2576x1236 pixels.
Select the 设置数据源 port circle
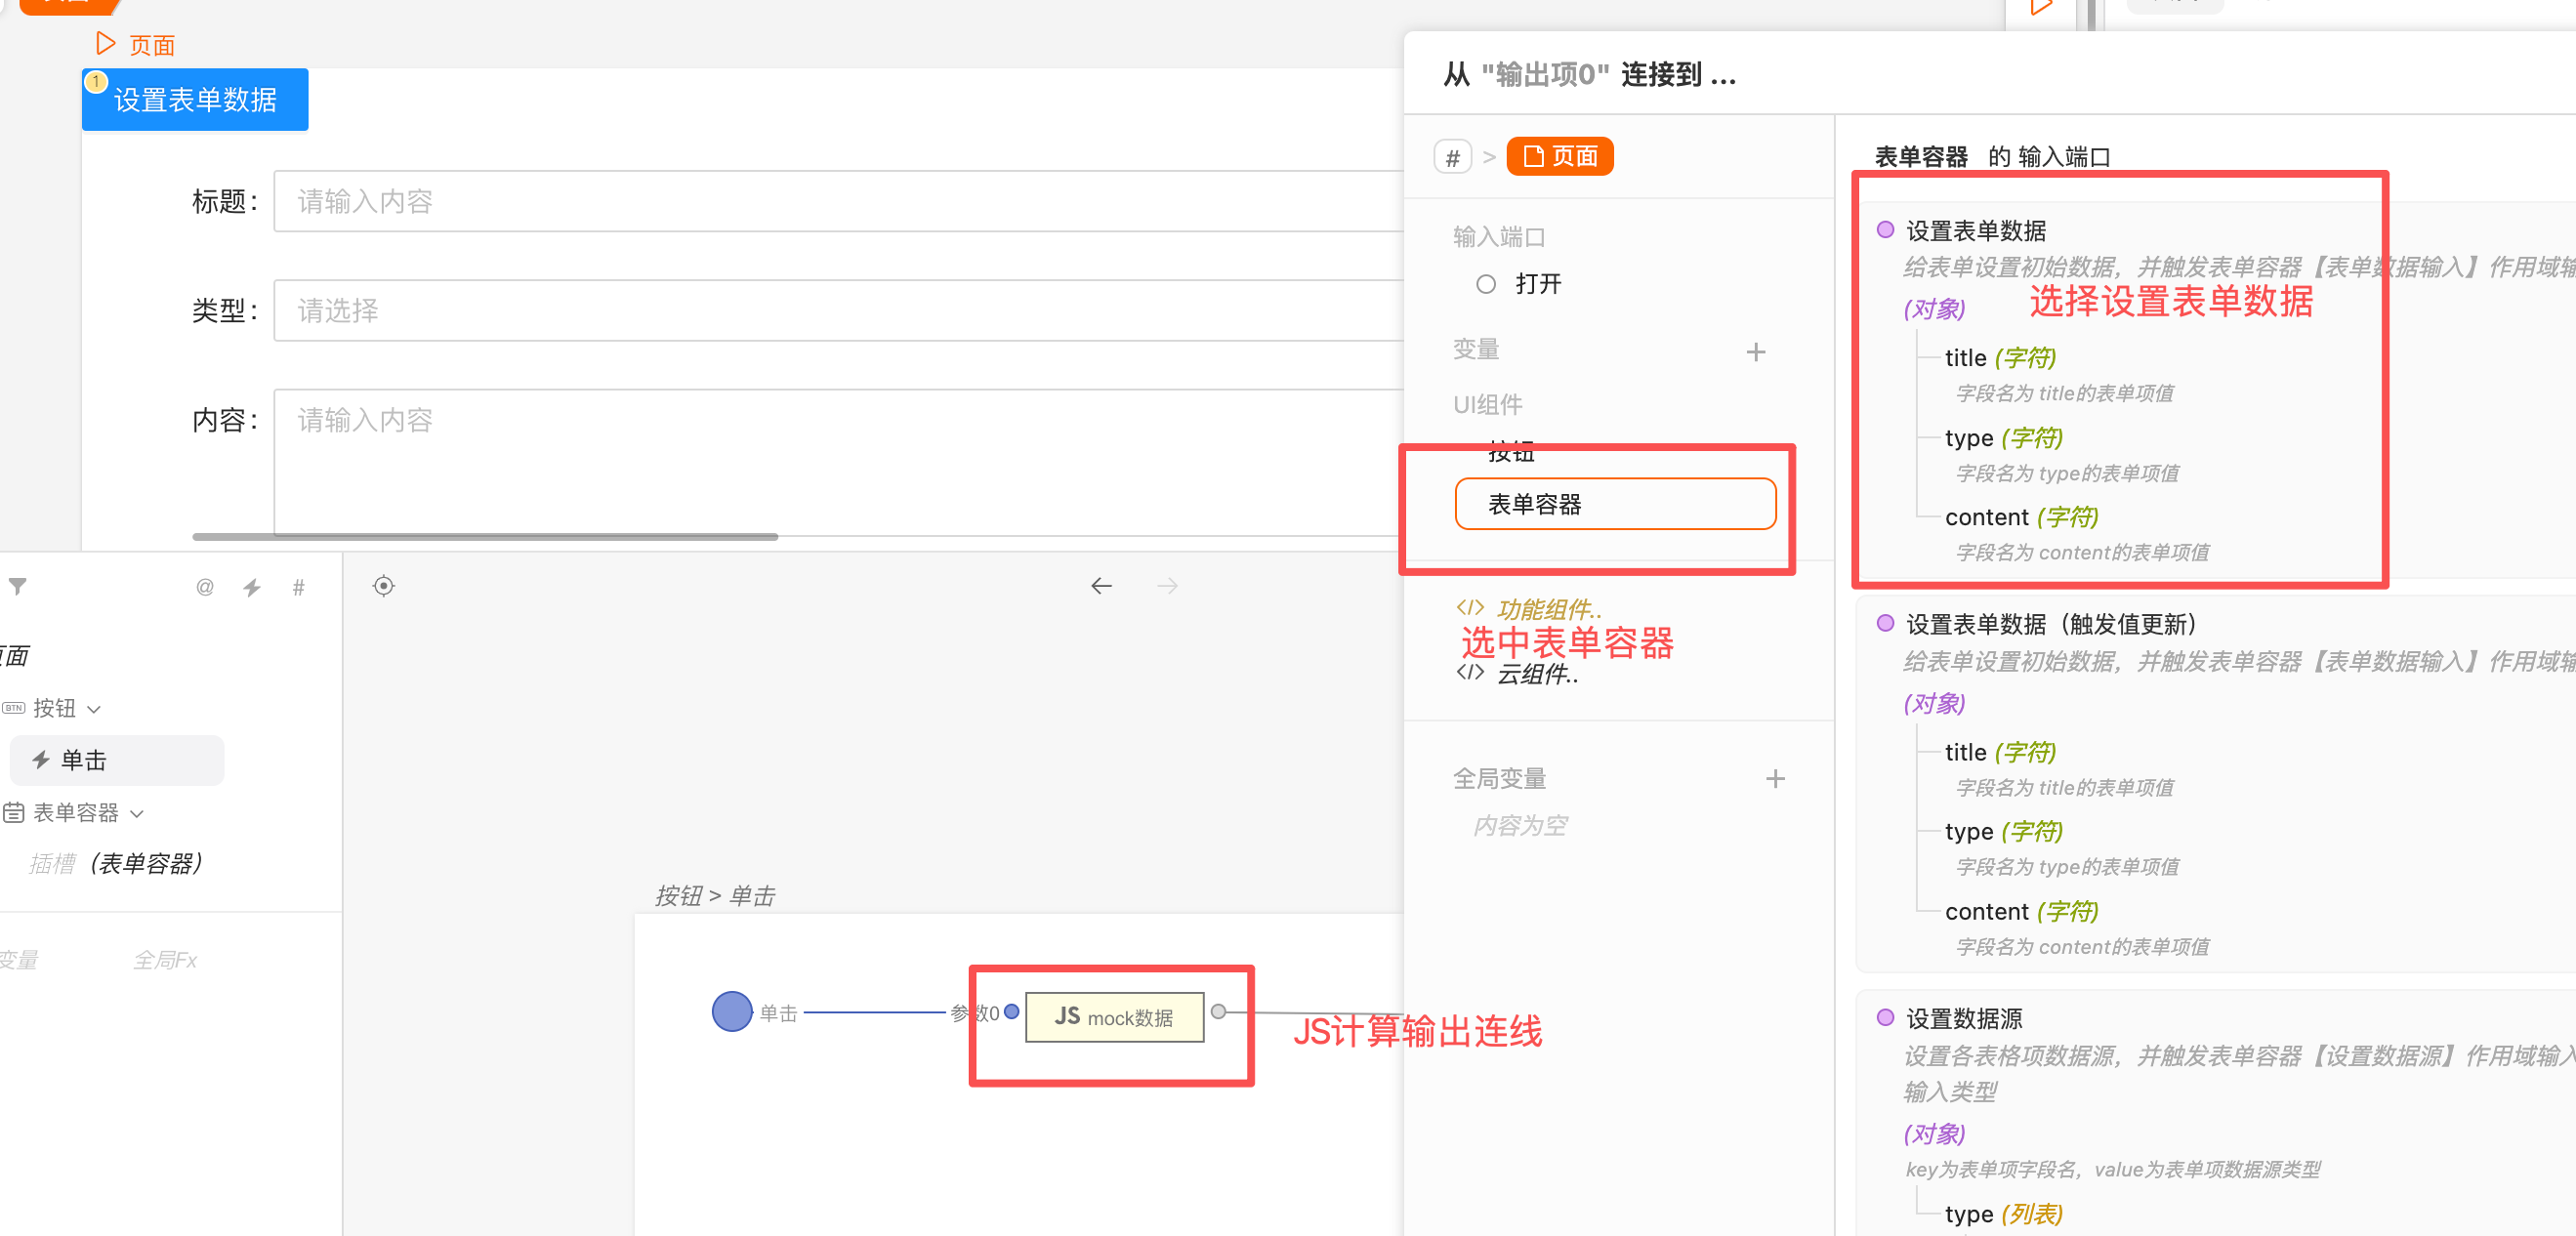[1885, 1017]
